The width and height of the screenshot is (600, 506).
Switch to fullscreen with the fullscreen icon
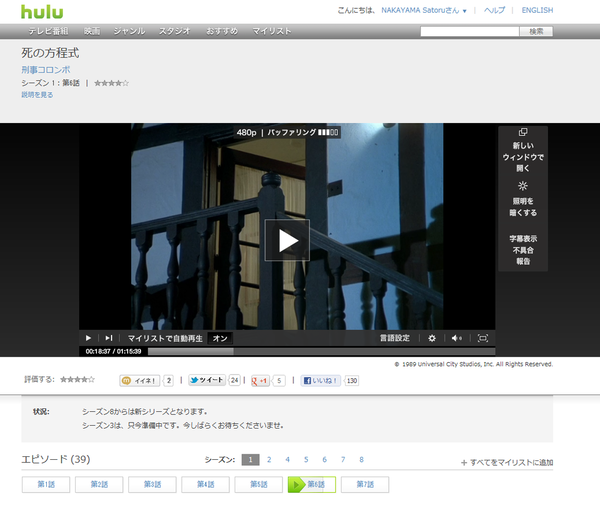483,338
